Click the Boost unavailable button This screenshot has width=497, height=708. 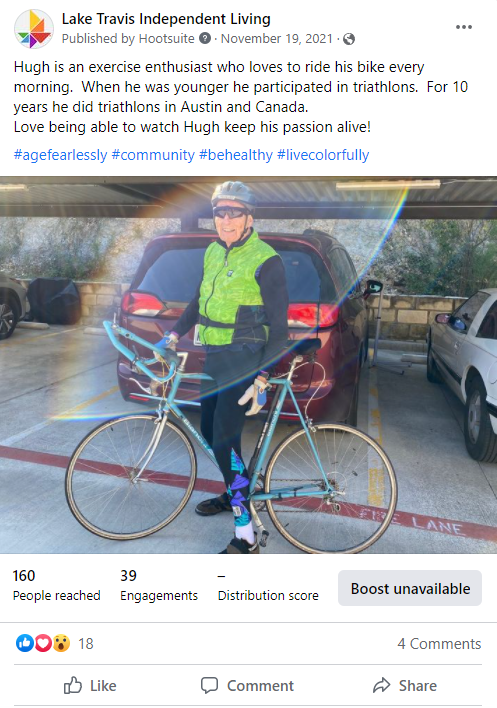410,588
